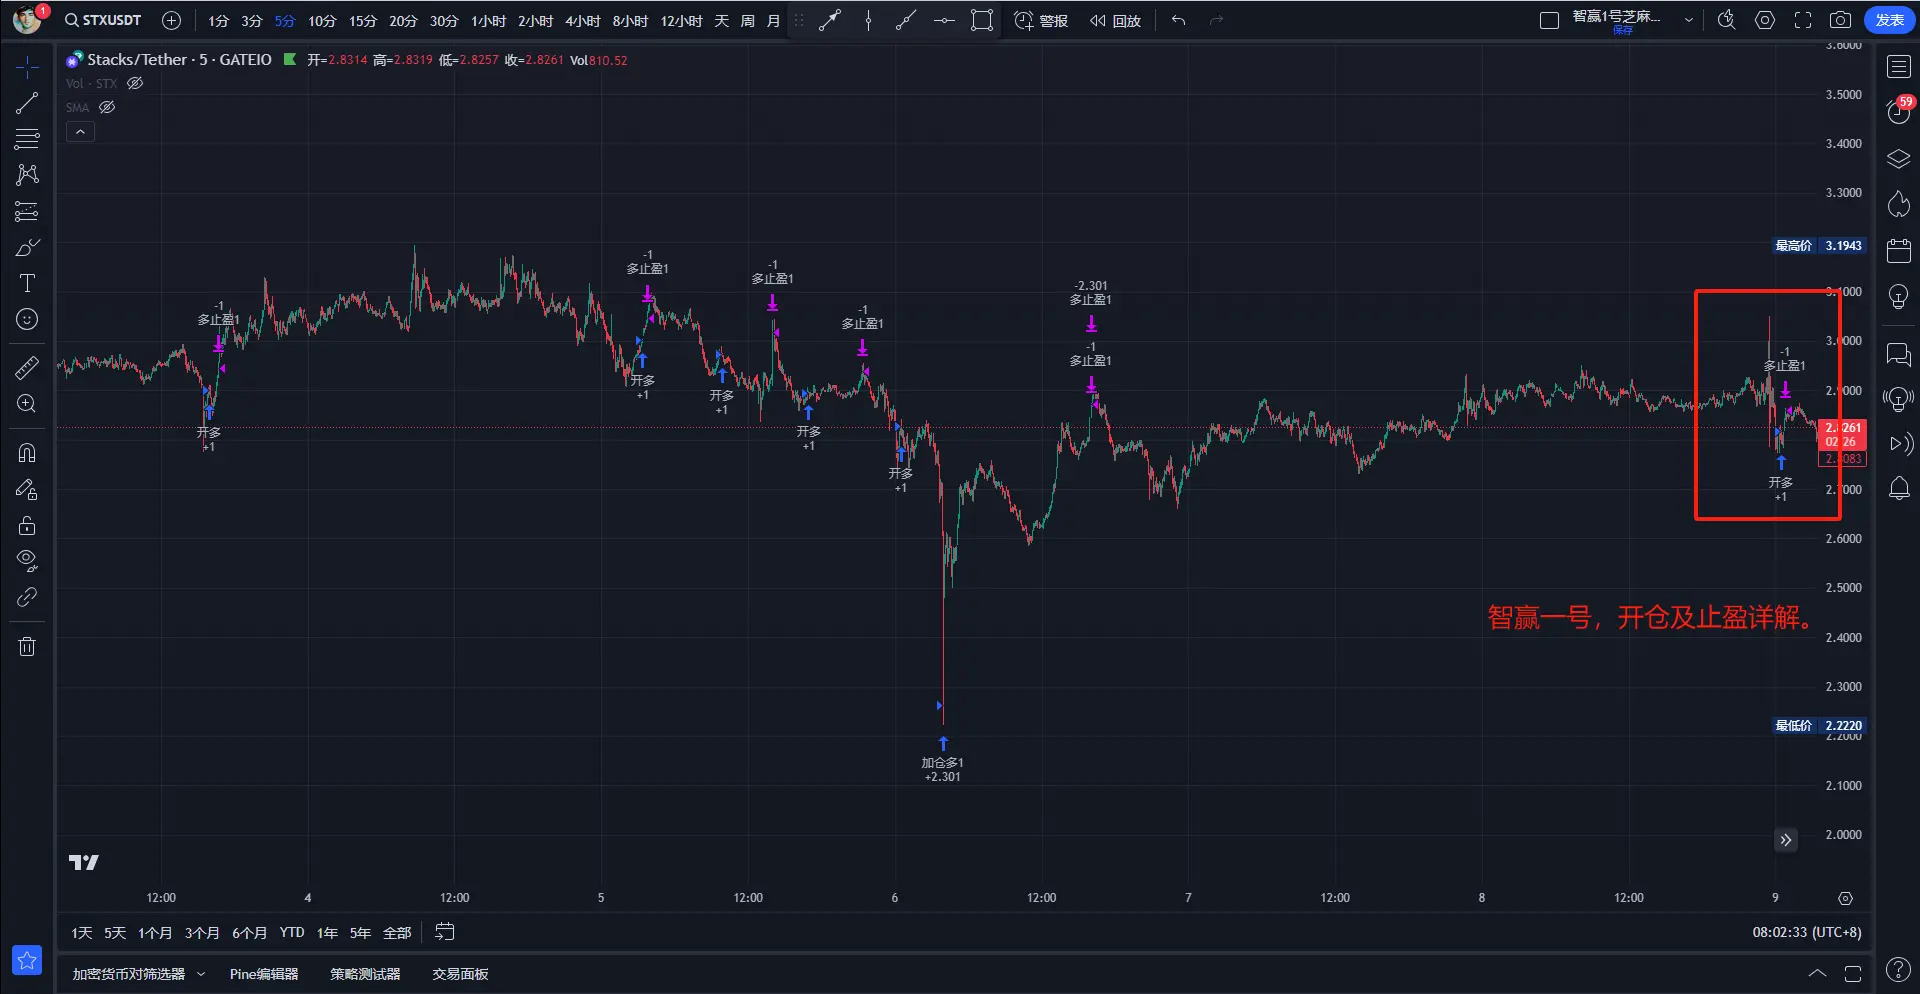The height and width of the screenshot is (994, 1920).
Task: Collapse the indicator legend
Action: [80, 132]
